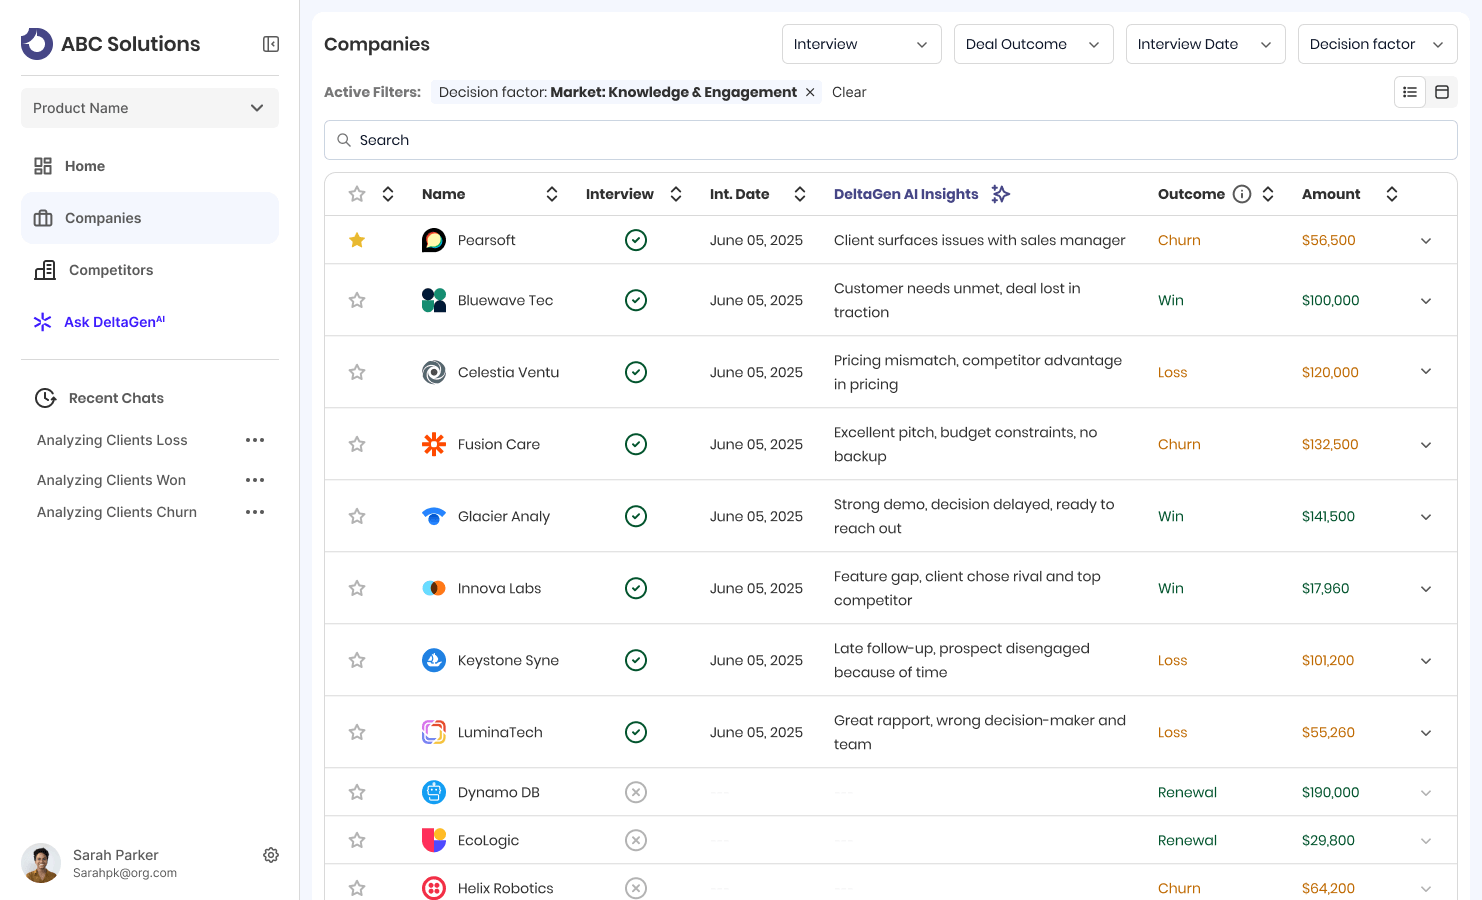
Task: Open settings gear next to Sarah Parker
Action: [x=271, y=855]
